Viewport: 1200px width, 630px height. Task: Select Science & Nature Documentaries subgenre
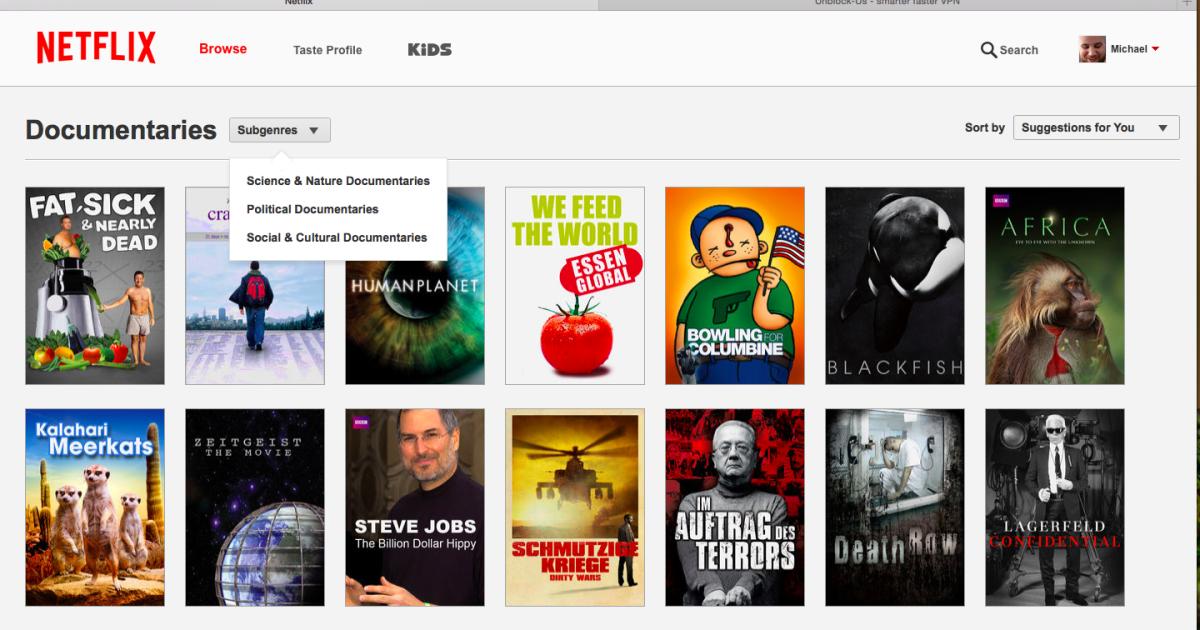click(x=338, y=181)
